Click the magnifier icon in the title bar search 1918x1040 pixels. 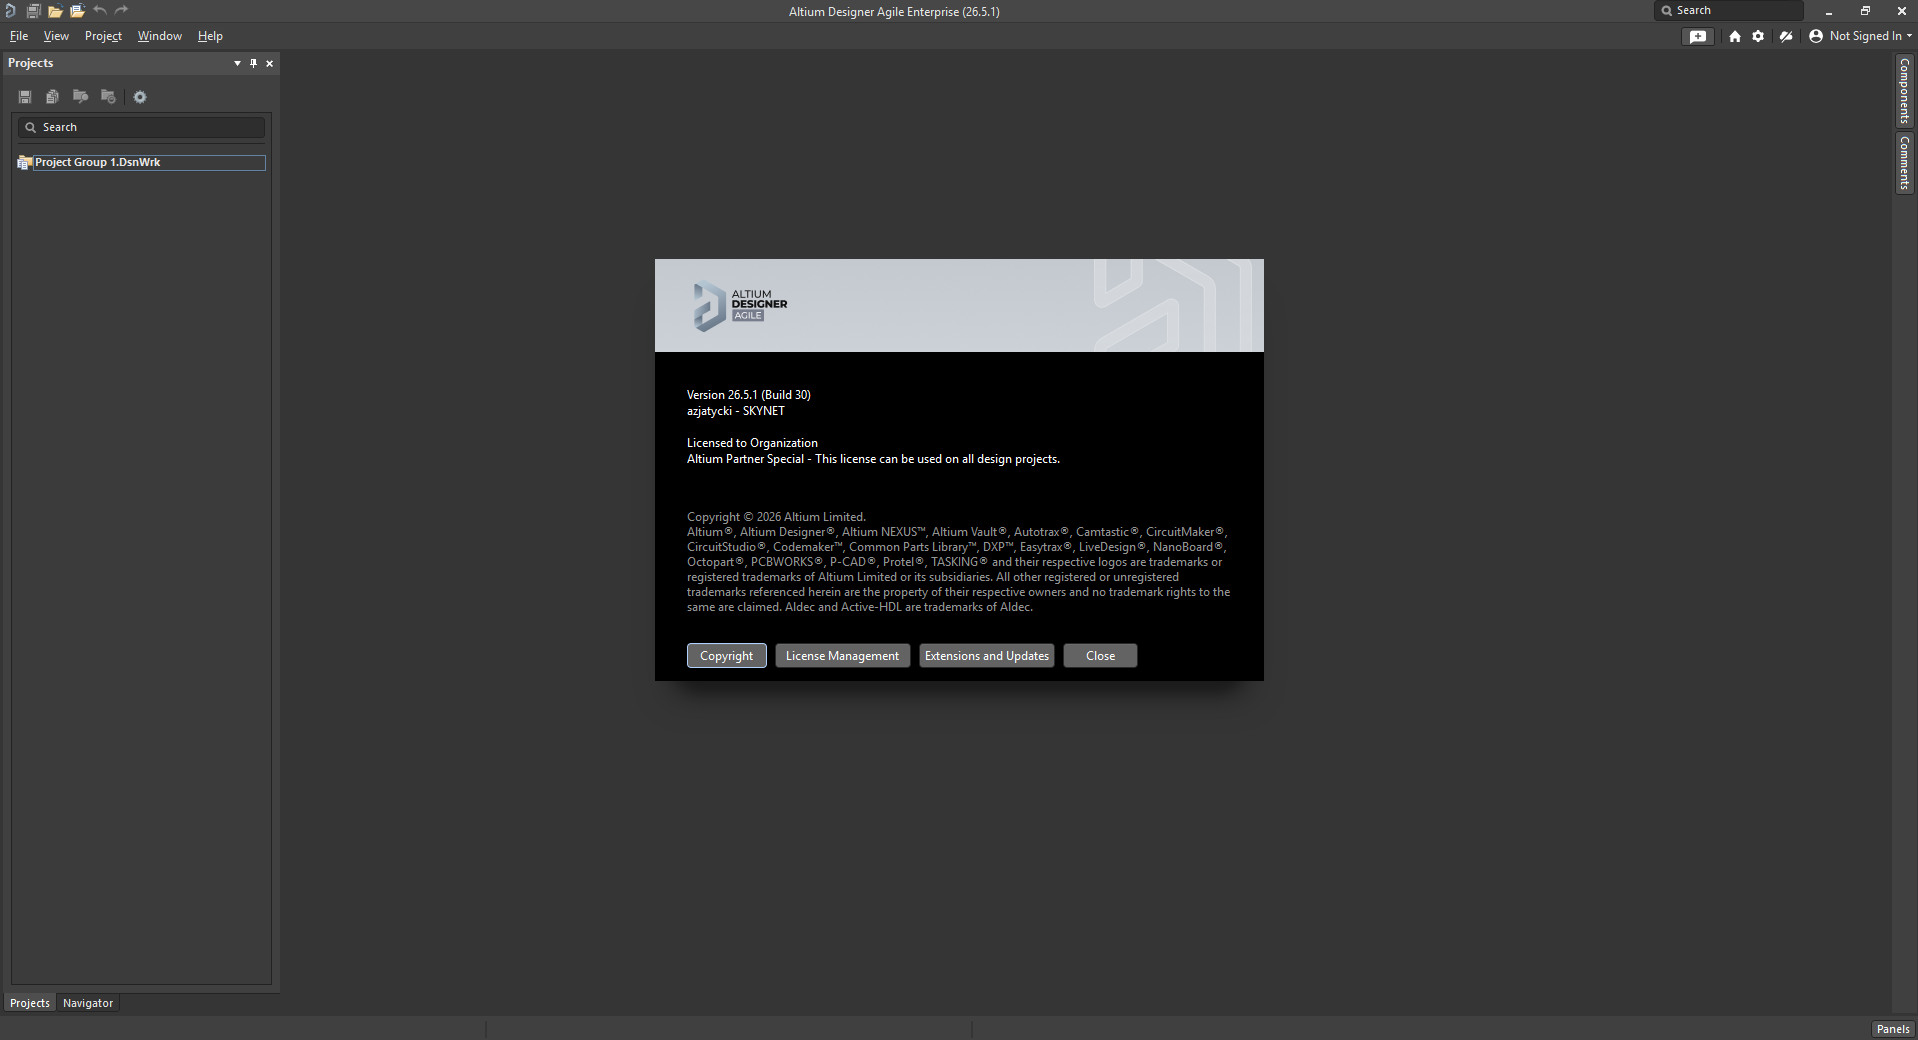coord(1667,11)
